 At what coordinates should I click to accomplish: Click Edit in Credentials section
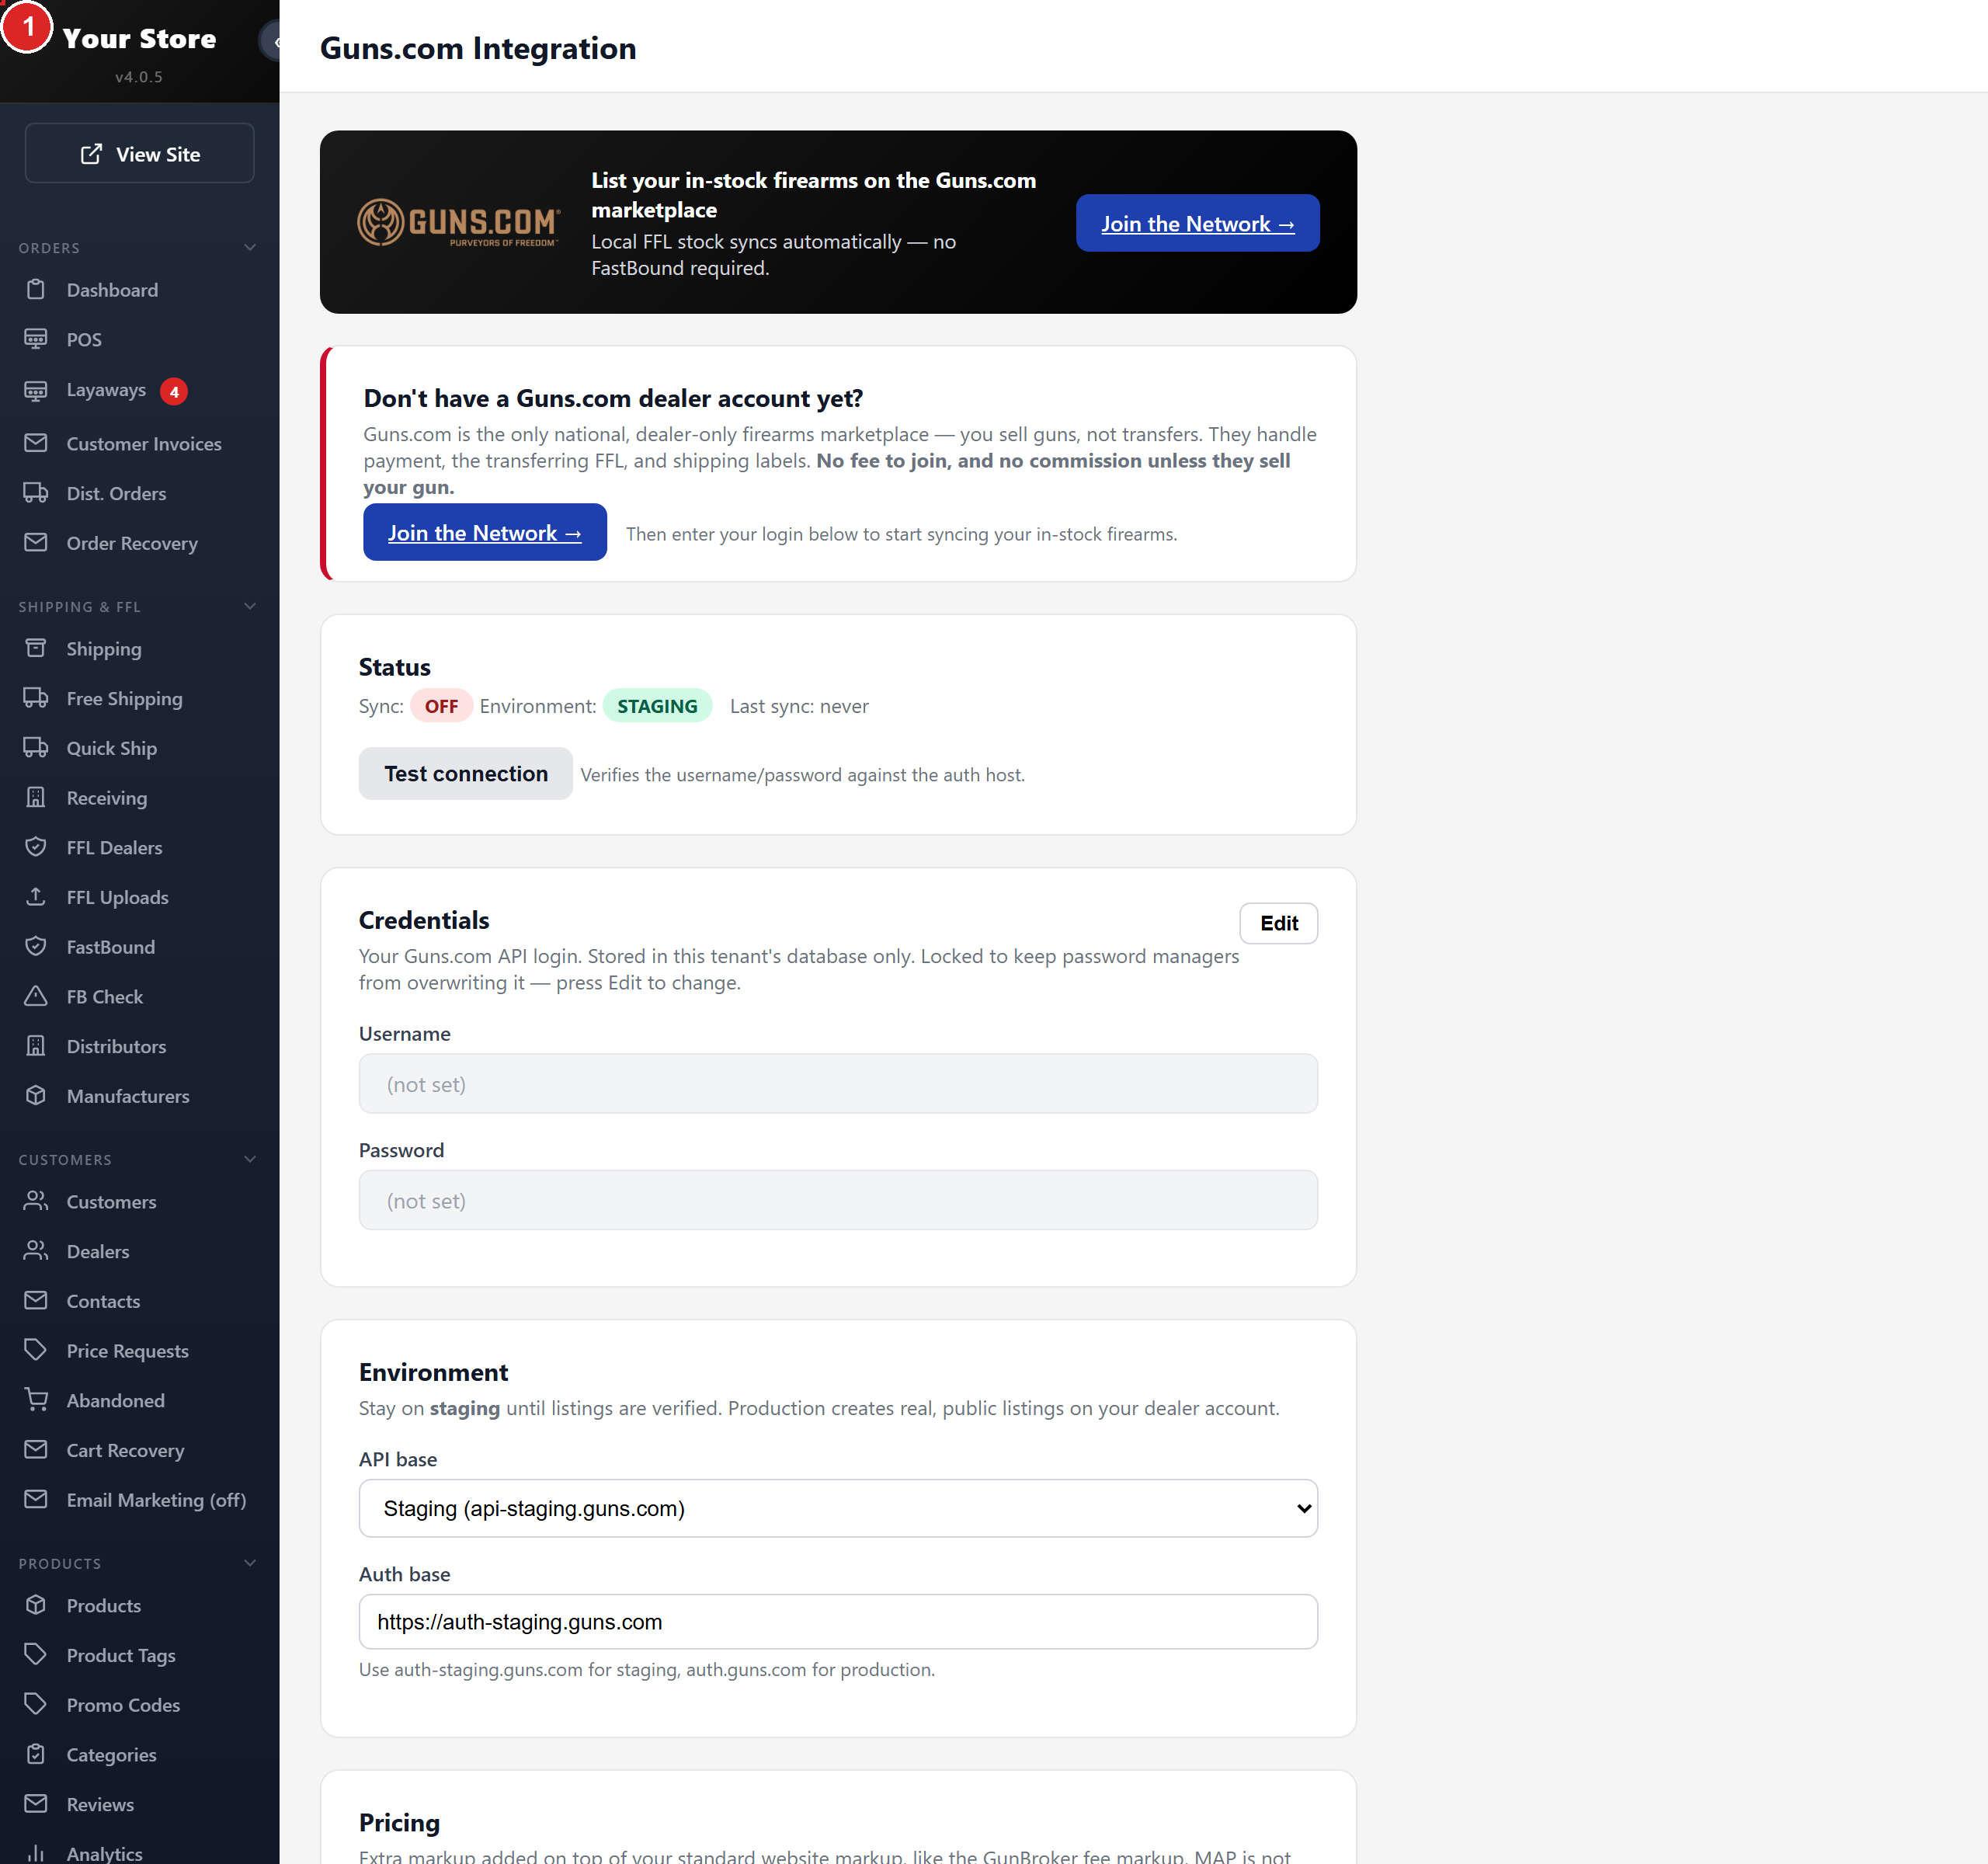pos(1278,923)
